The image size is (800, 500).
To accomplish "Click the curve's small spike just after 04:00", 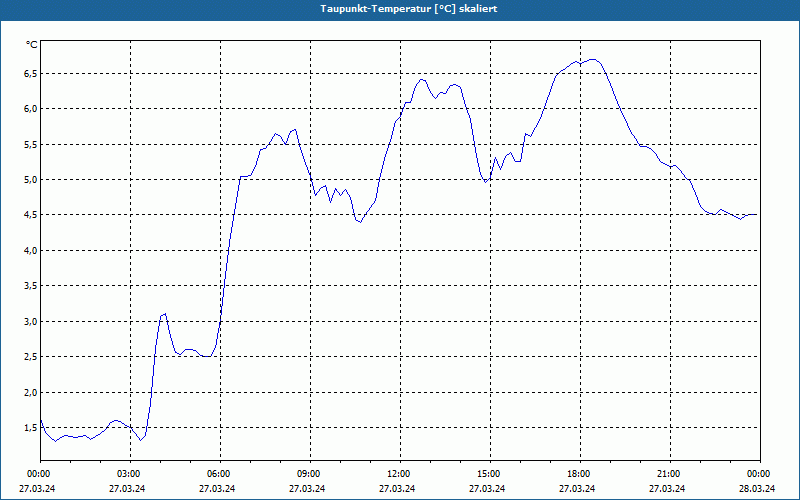I will tap(163, 314).
